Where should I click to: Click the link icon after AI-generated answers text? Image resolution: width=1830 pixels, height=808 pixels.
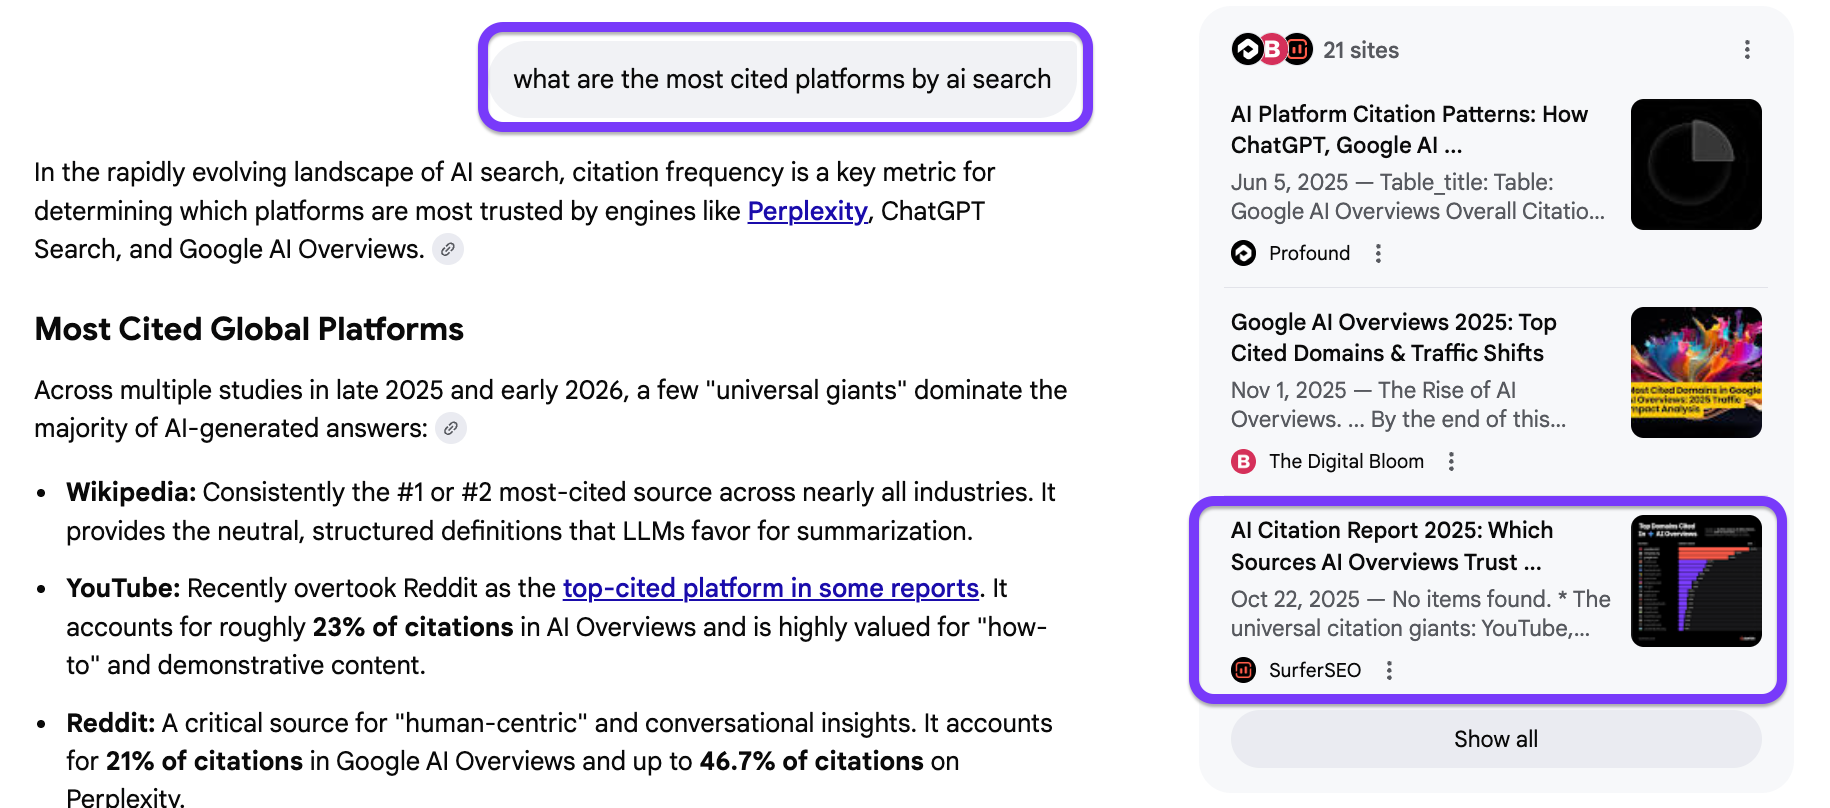(451, 429)
